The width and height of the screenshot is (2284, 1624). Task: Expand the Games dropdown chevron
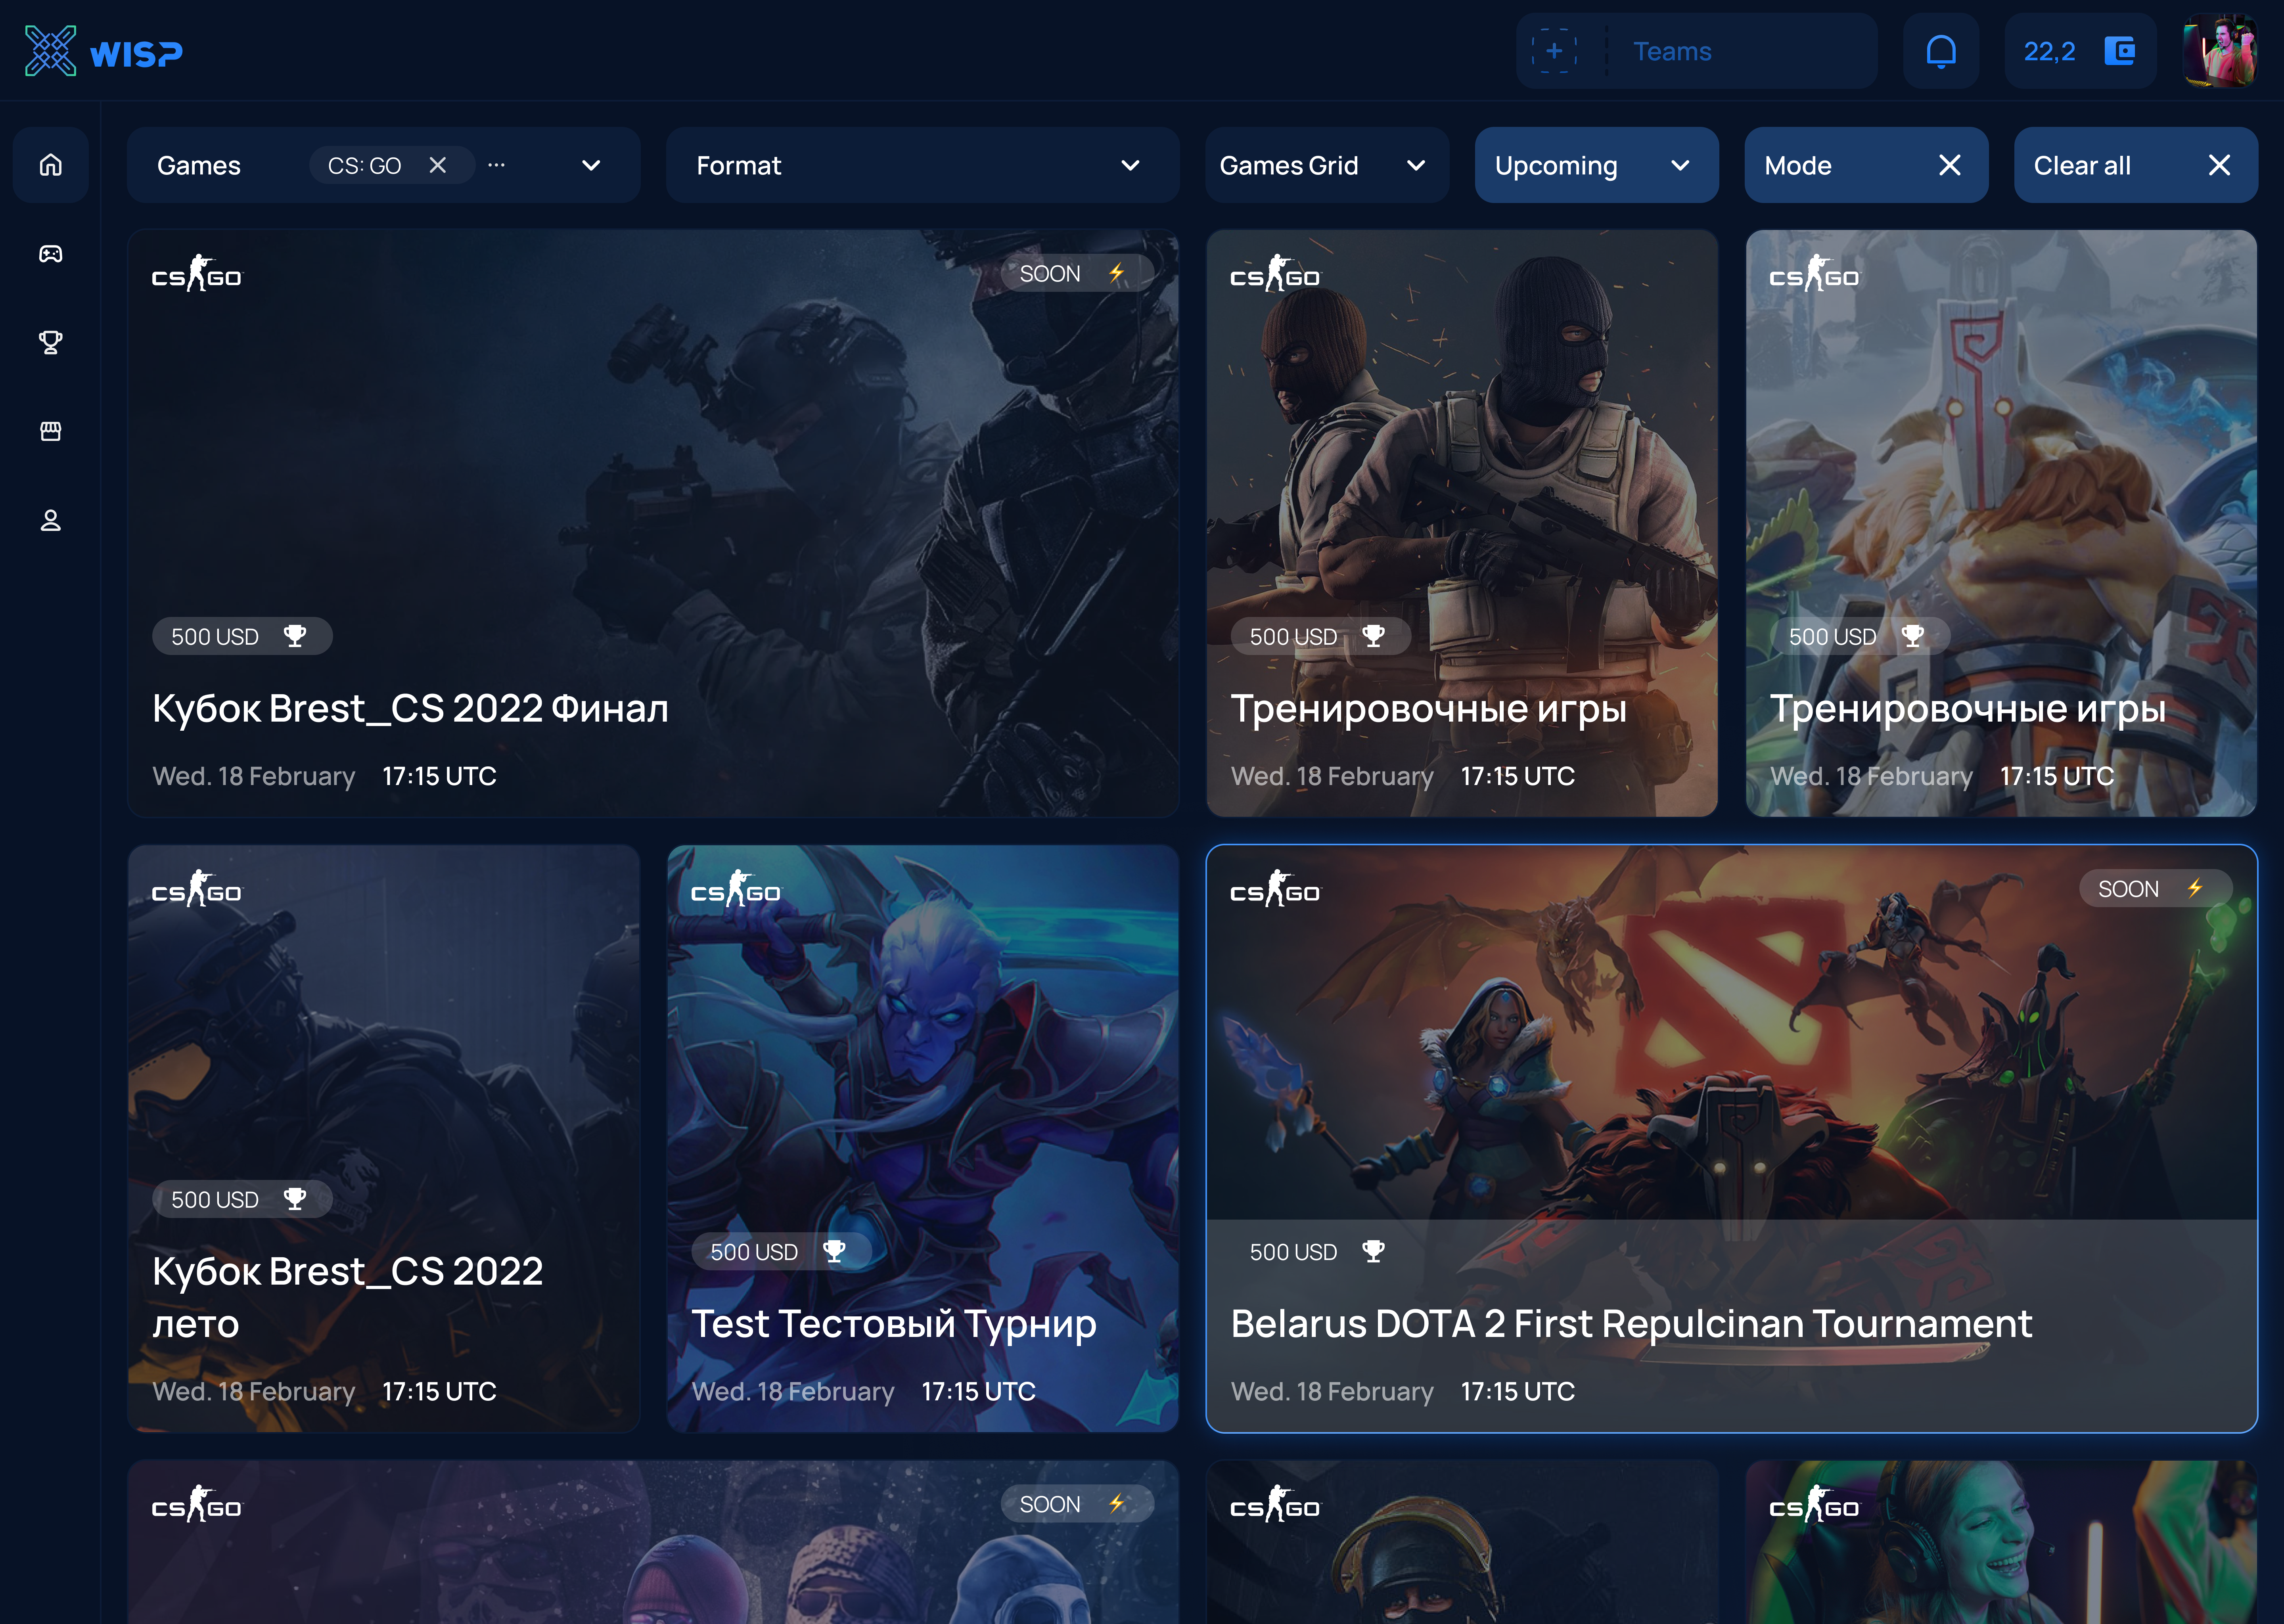coord(591,165)
